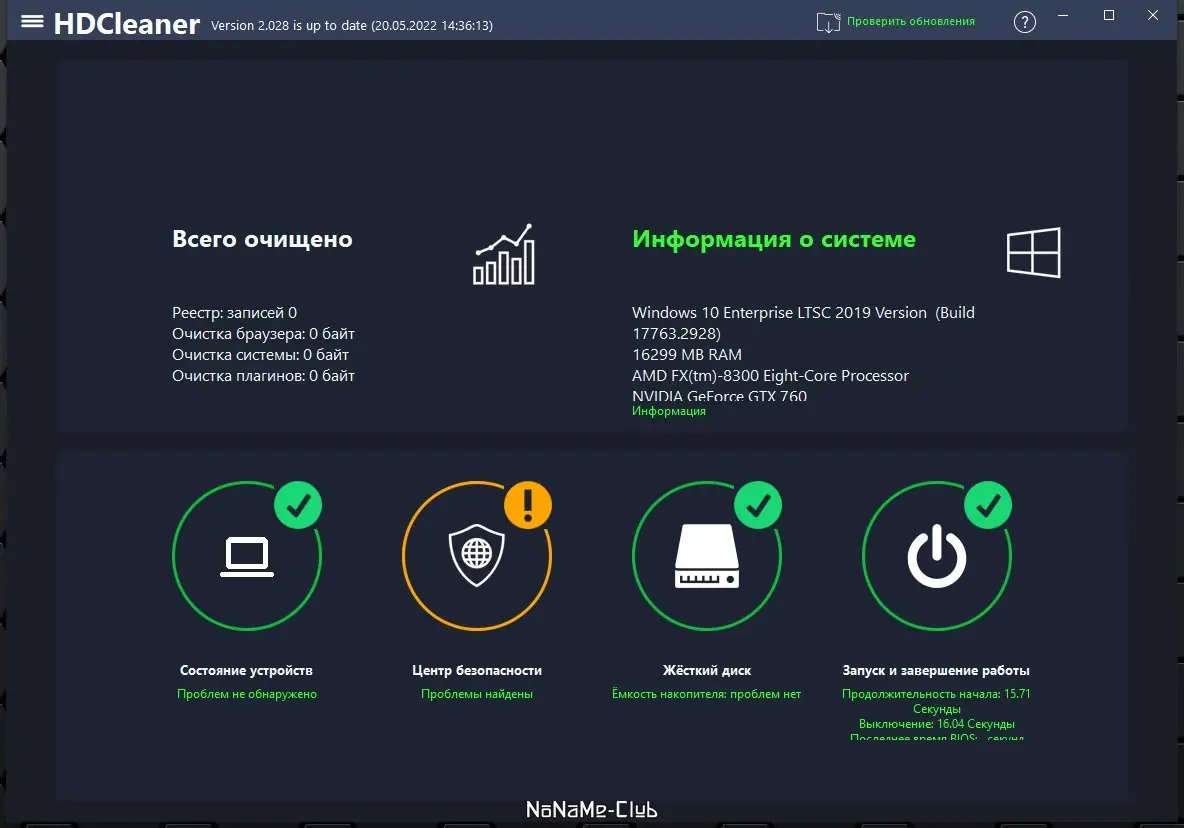Maximize the HDCleaner window

1108,15
